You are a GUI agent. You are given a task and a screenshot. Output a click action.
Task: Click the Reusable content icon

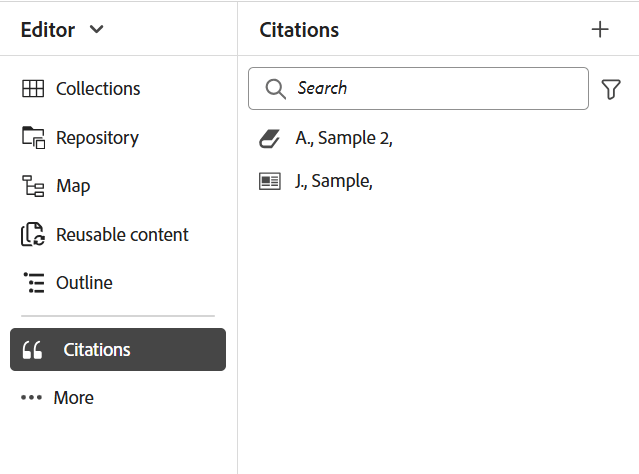33,235
